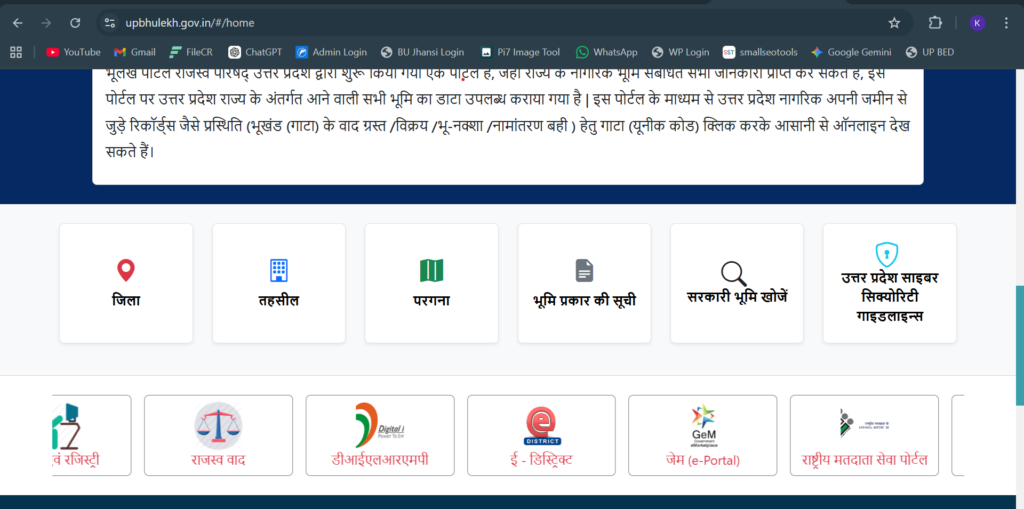Click the magnifier icon सरकारी भूमि खोजें
The height and width of the screenshot is (509, 1024).
pos(733,274)
